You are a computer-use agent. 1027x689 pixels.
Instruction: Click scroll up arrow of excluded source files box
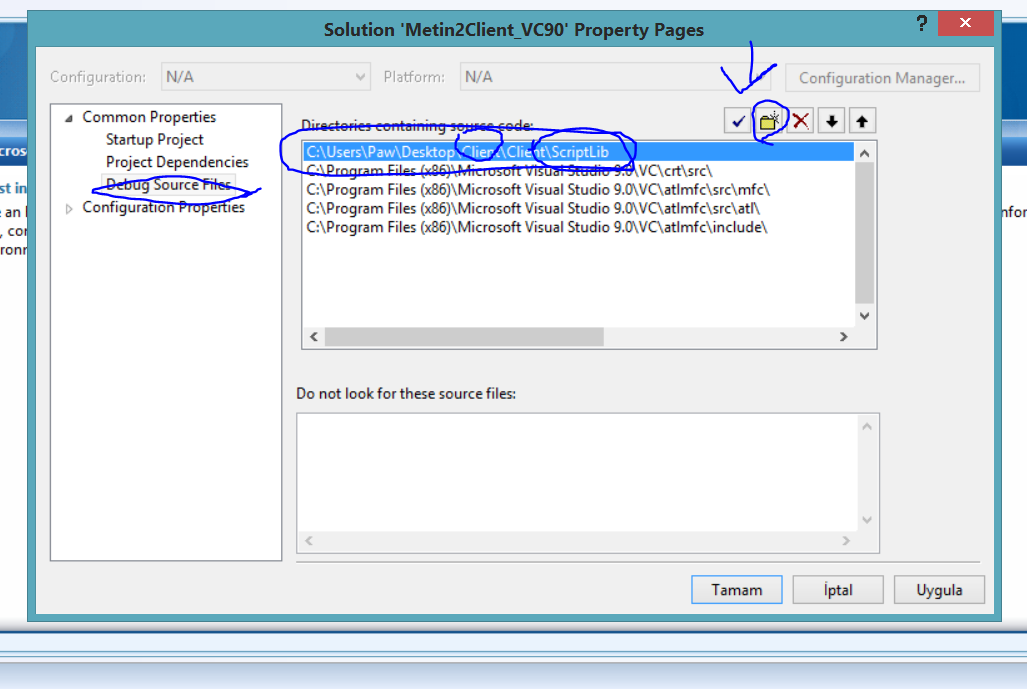coord(867,426)
